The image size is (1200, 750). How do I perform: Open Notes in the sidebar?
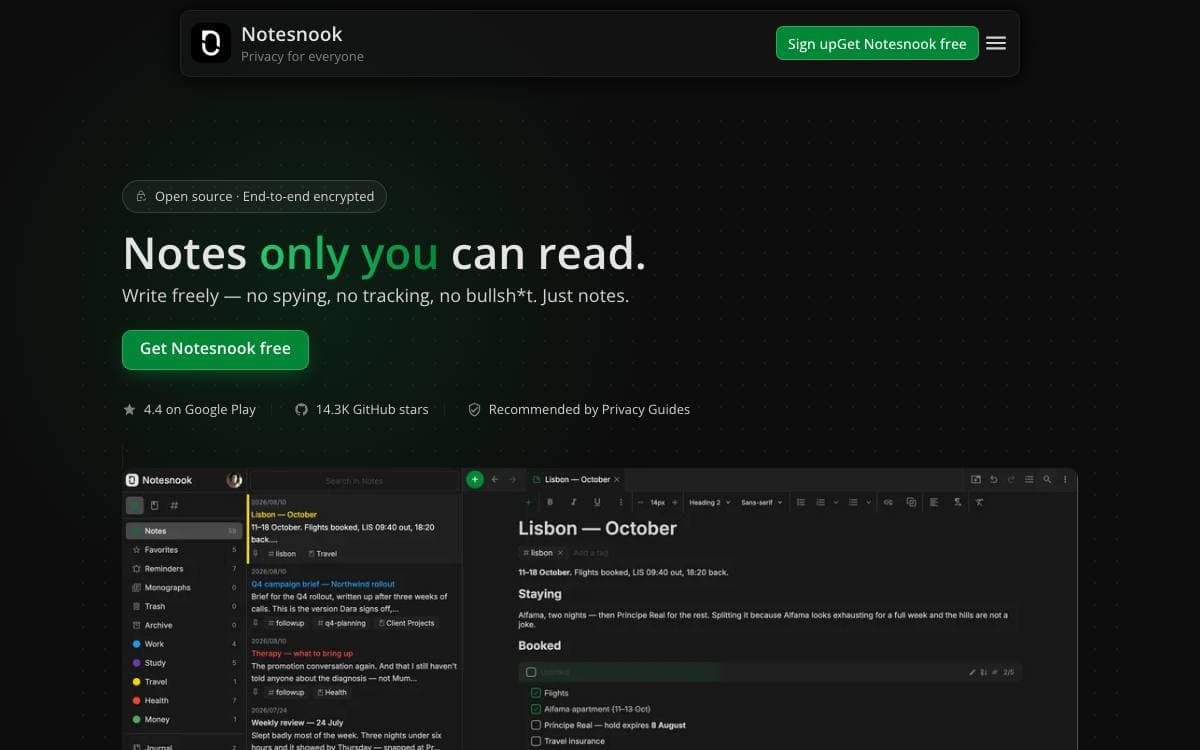184,531
